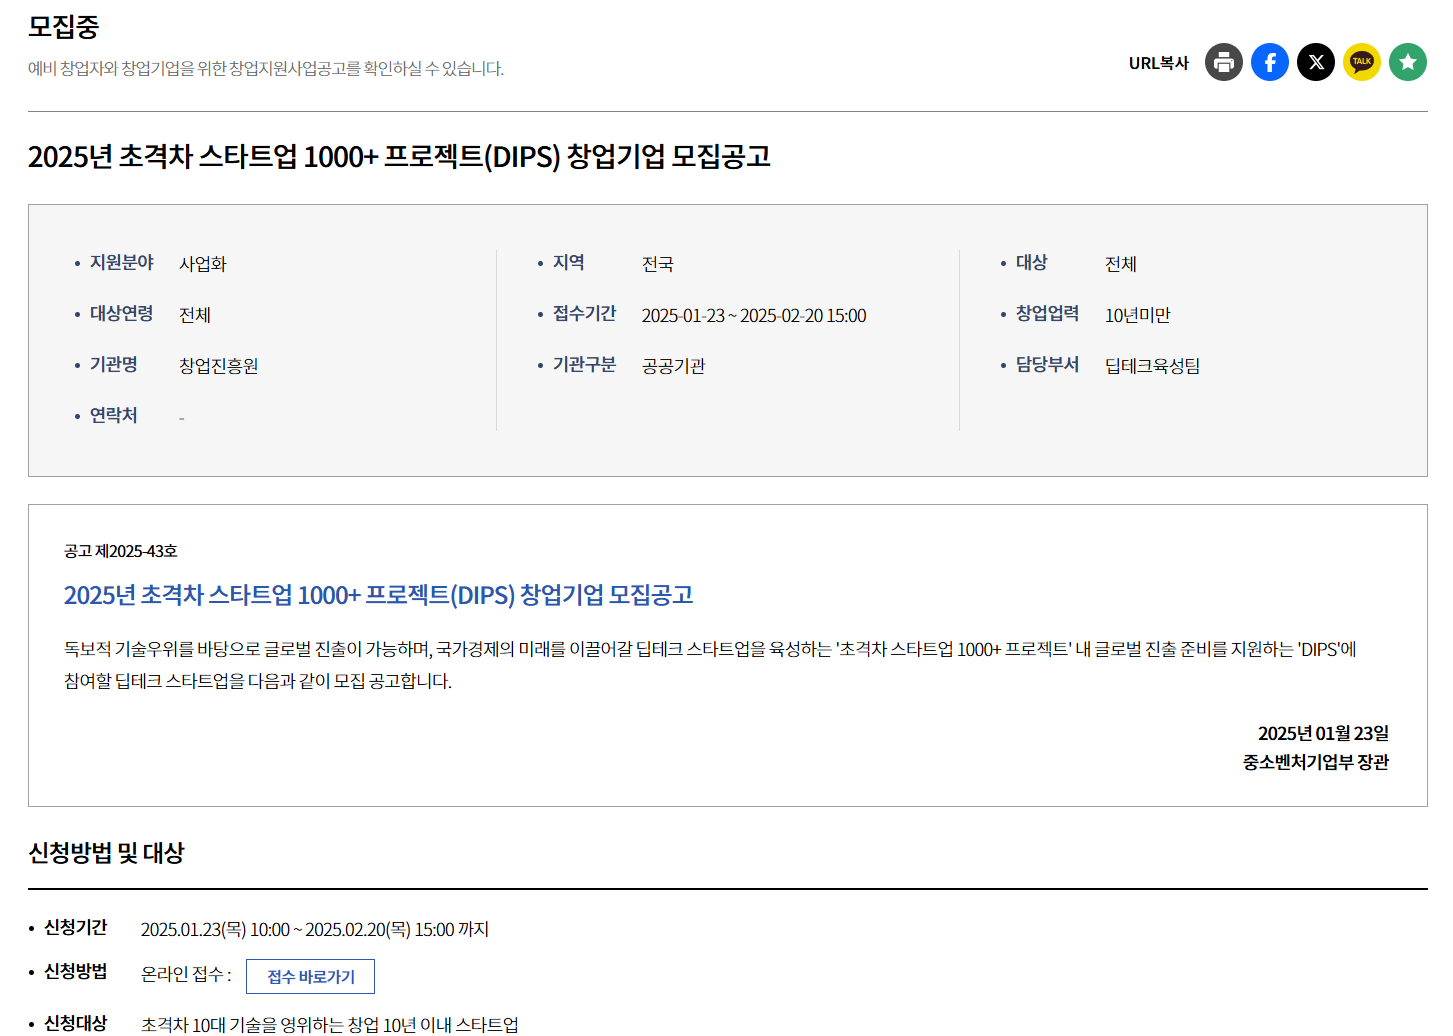Open the 접수 바로가기 application button
1453x1036 pixels.
[x=310, y=977]
